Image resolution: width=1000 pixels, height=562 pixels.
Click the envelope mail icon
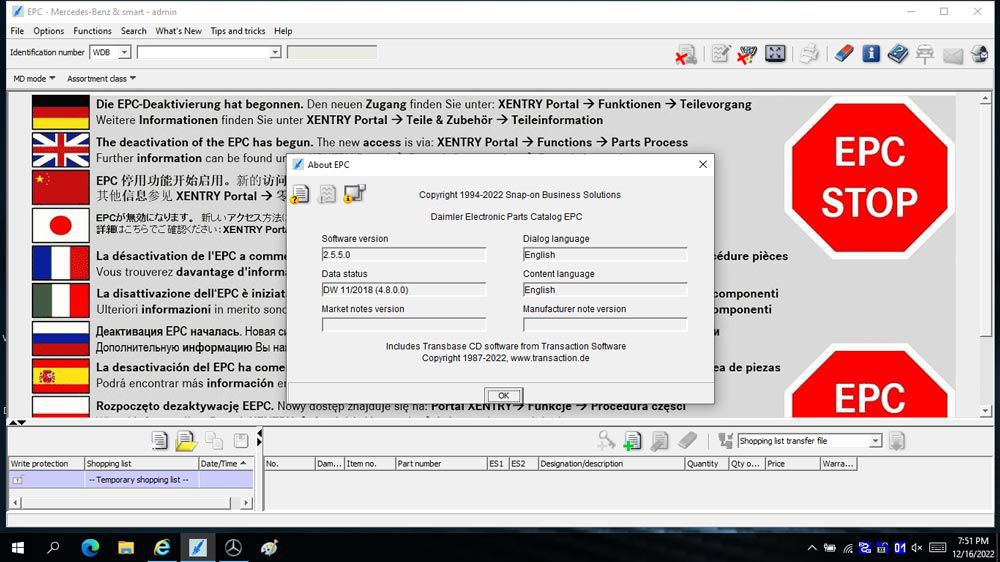point(953,55)
